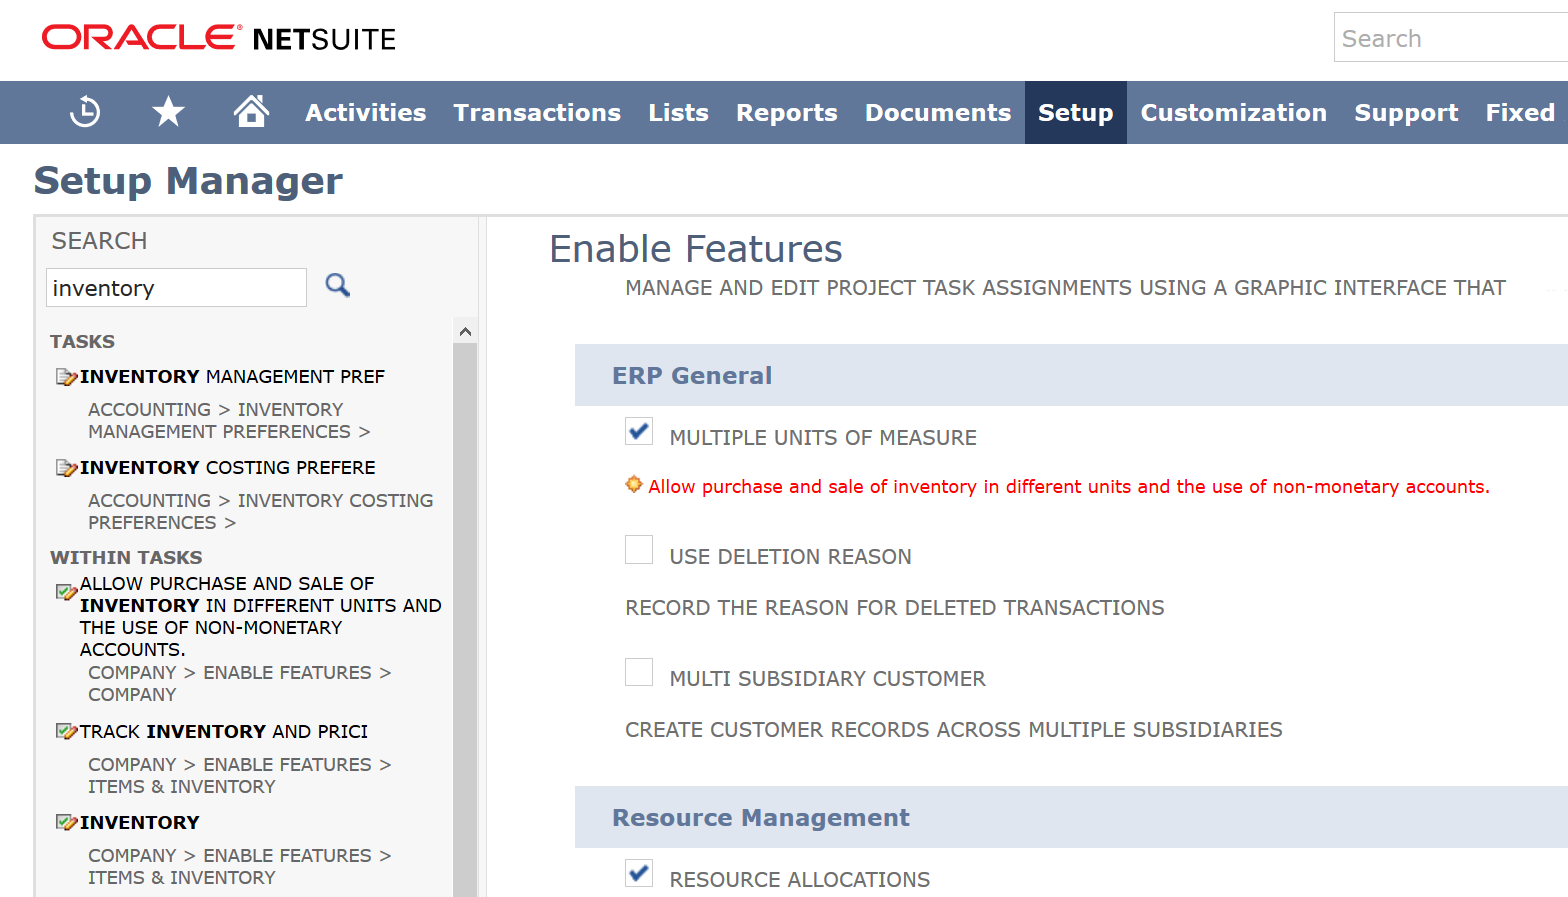Click the Oracle NetSuite logo
This screenshot has height=897, width=1568.
[219, 38]
